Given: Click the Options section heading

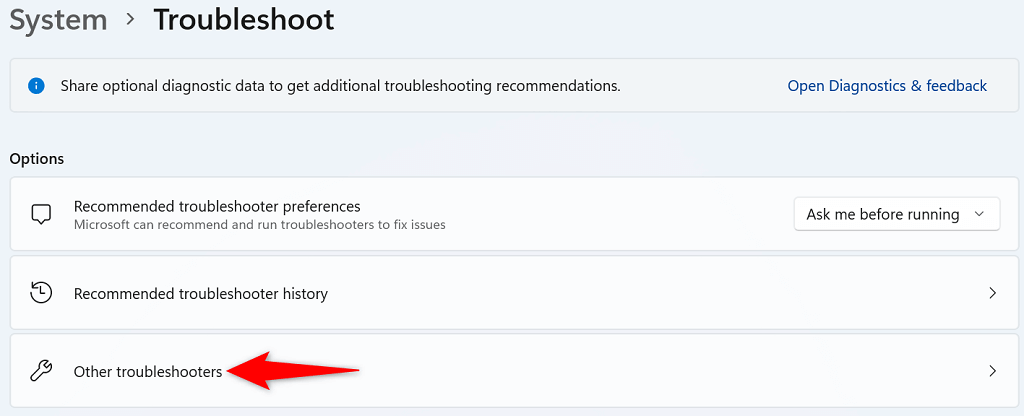Looking at the screenshot, I should (x=37, y=159).
